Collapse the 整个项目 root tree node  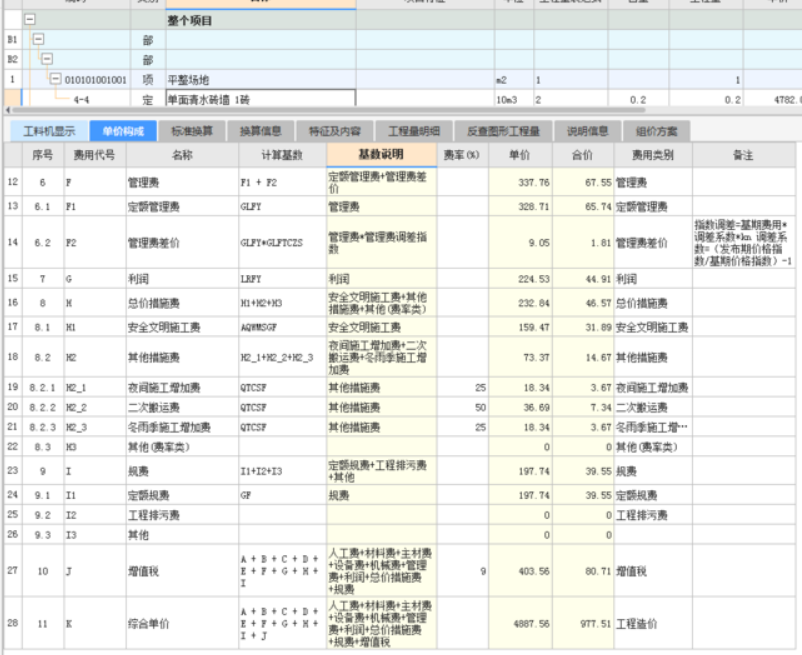pos(30,19)
